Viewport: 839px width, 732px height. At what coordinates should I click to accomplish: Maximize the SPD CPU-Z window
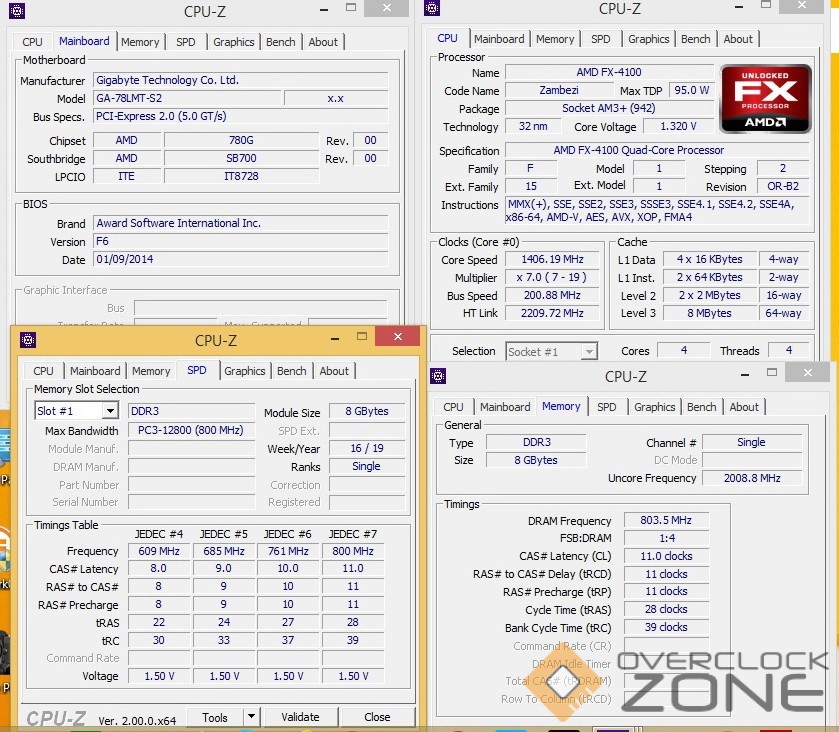pos(362,337)
